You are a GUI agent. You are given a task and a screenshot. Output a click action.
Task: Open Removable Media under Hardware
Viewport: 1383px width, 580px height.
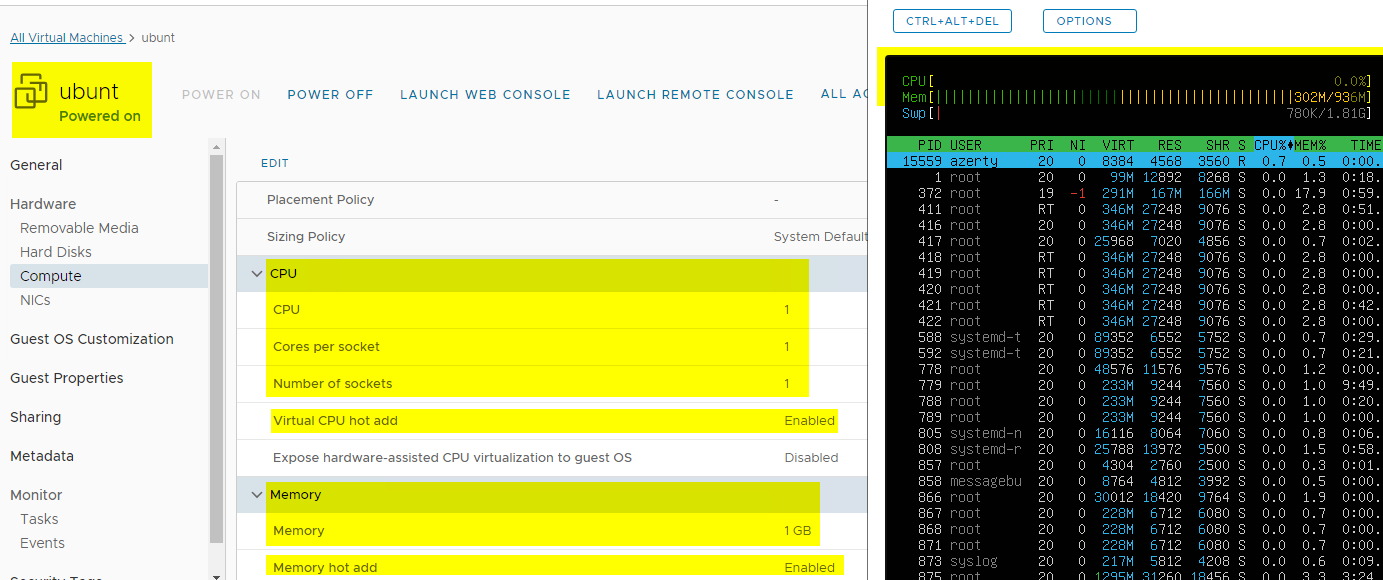[79, 228]
